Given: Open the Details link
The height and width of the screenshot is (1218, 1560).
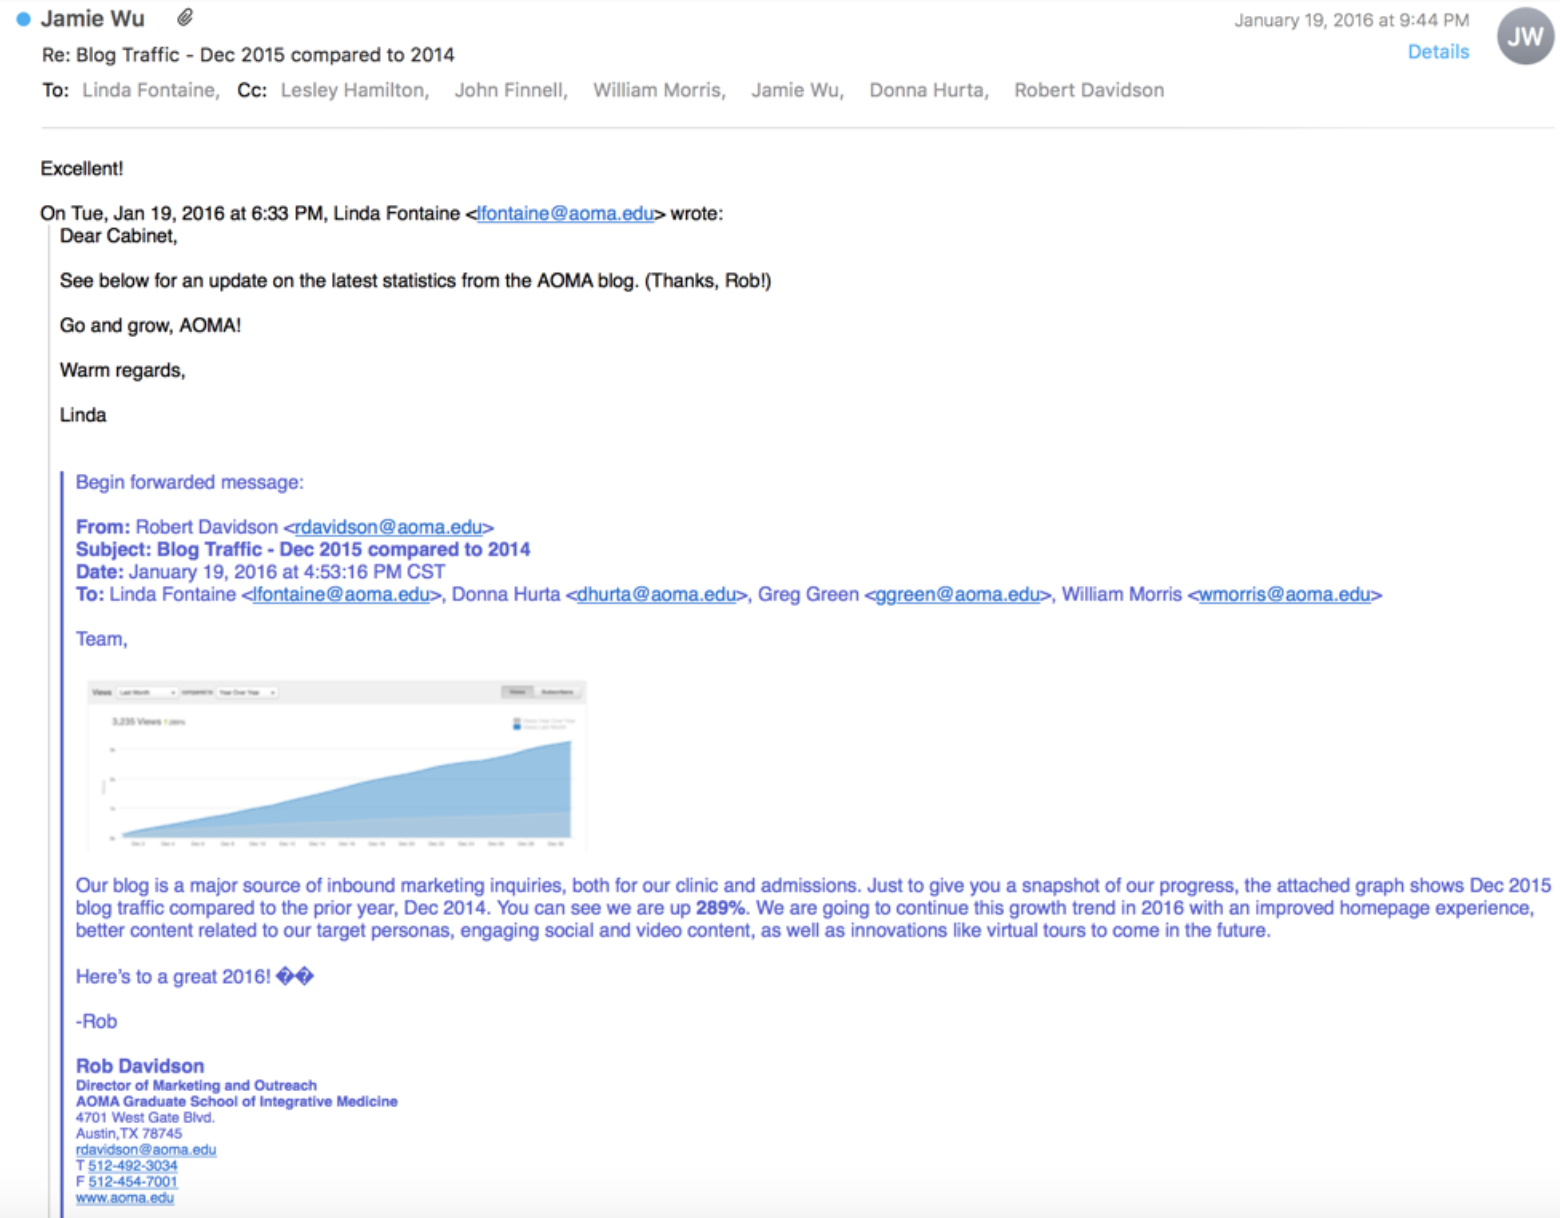Looking at the screenshot, I should [1438, 52].
